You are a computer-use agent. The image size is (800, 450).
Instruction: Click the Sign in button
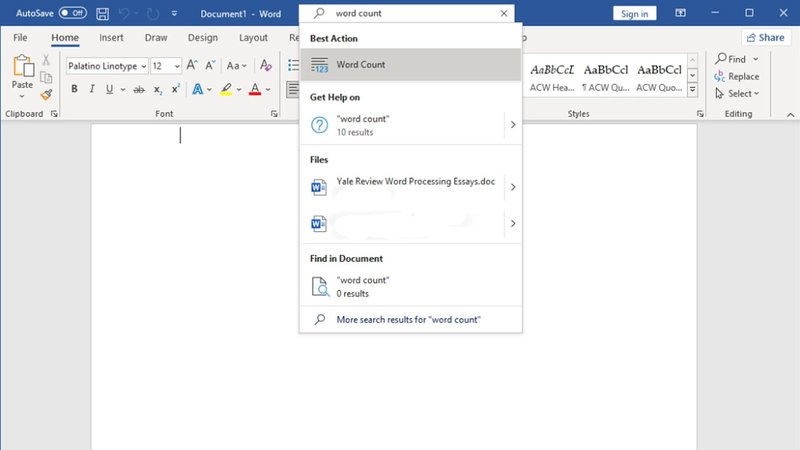[x=634, y=13]
